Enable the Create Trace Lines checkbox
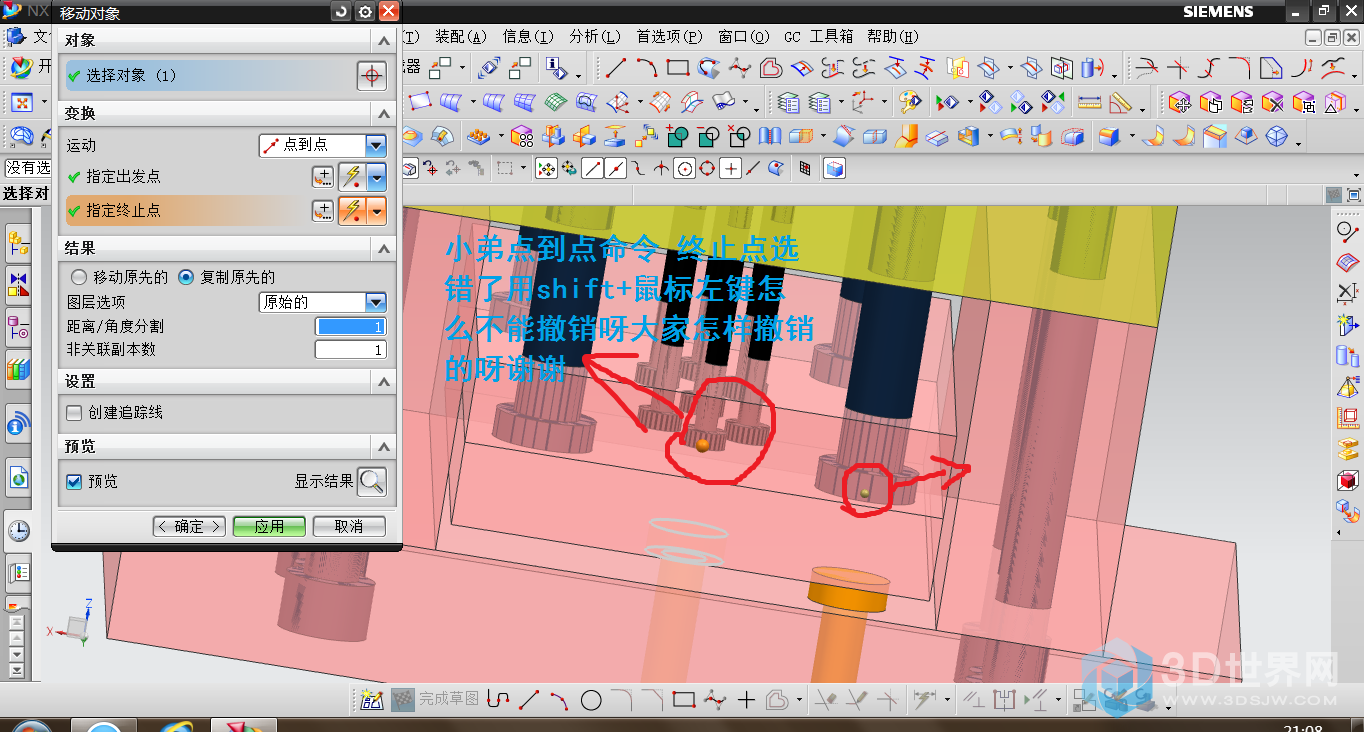This screenshot has width=1364, height=732. 74,413
